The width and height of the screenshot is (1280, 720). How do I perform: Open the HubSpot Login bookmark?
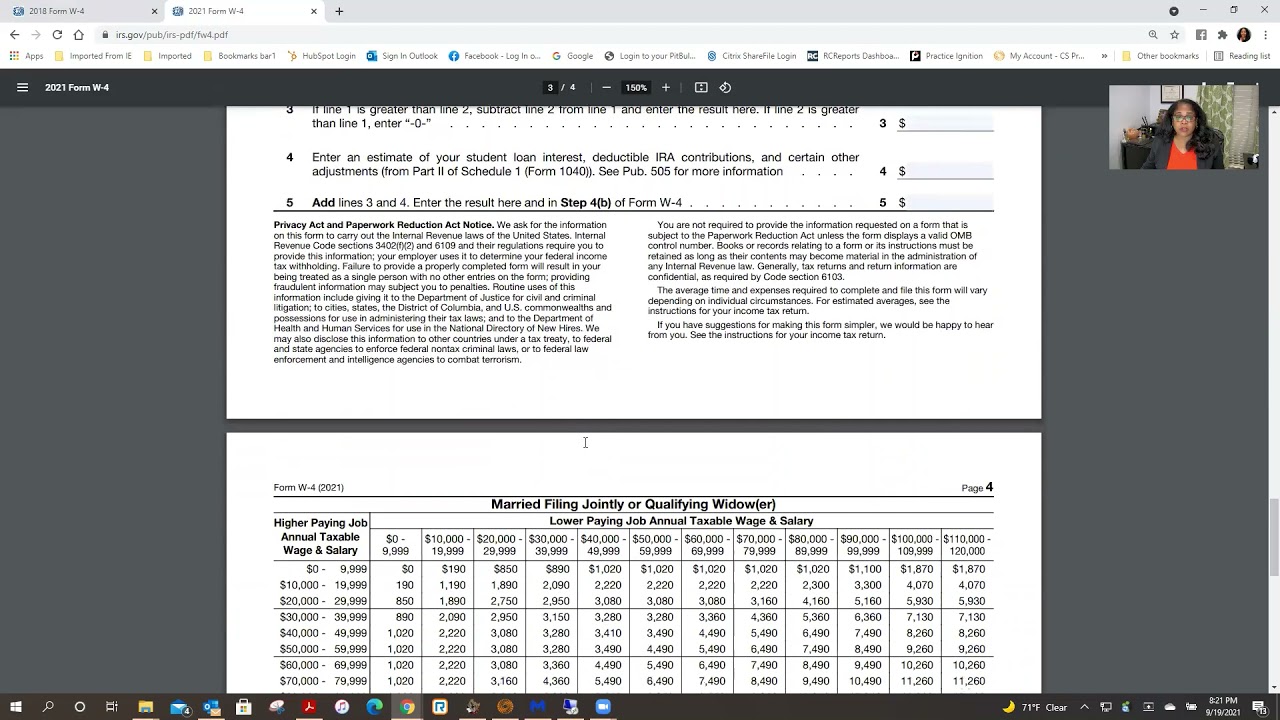click(x=321, y=56)
